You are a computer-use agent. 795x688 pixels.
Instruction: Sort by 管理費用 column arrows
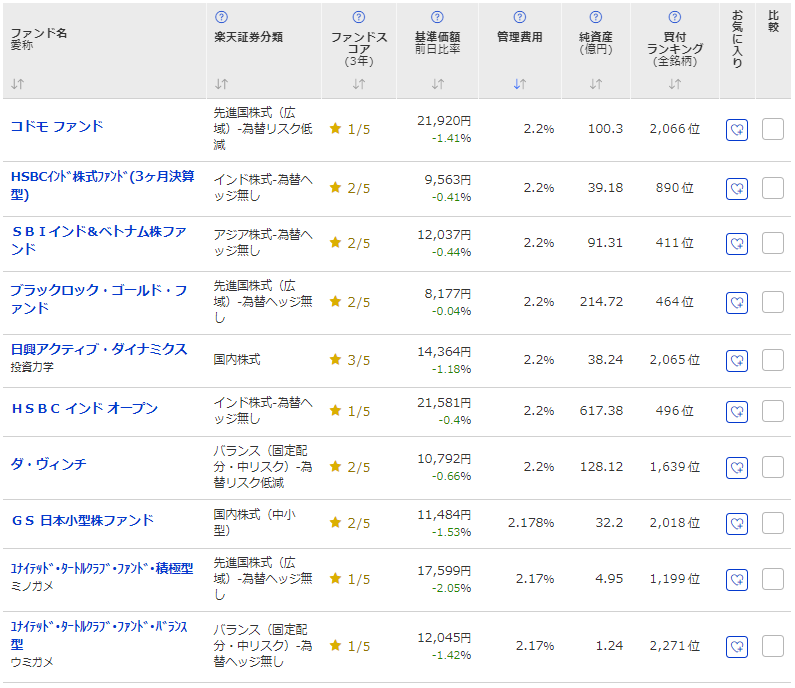pyautogui.click(x=520, y=84)
